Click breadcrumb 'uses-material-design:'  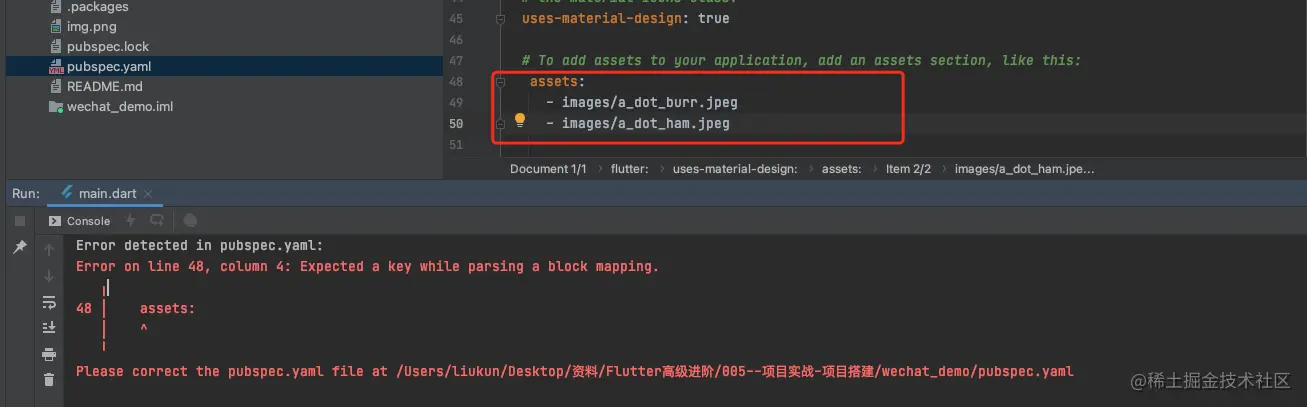735,169
